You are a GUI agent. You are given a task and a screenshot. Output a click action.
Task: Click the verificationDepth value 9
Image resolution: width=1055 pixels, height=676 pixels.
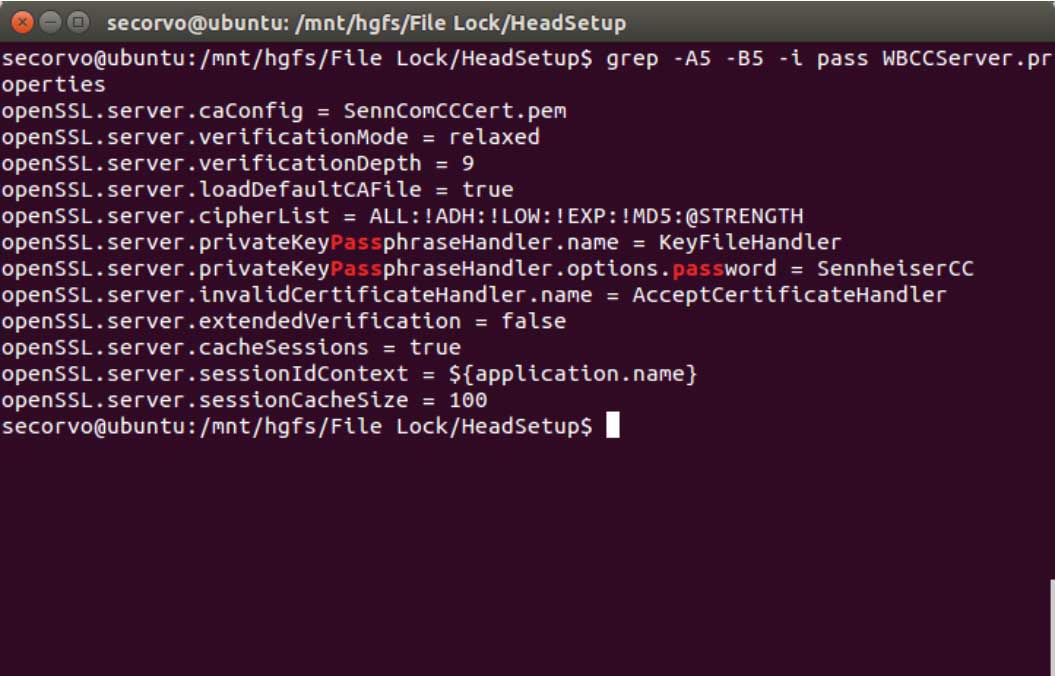tap(468, 163)
